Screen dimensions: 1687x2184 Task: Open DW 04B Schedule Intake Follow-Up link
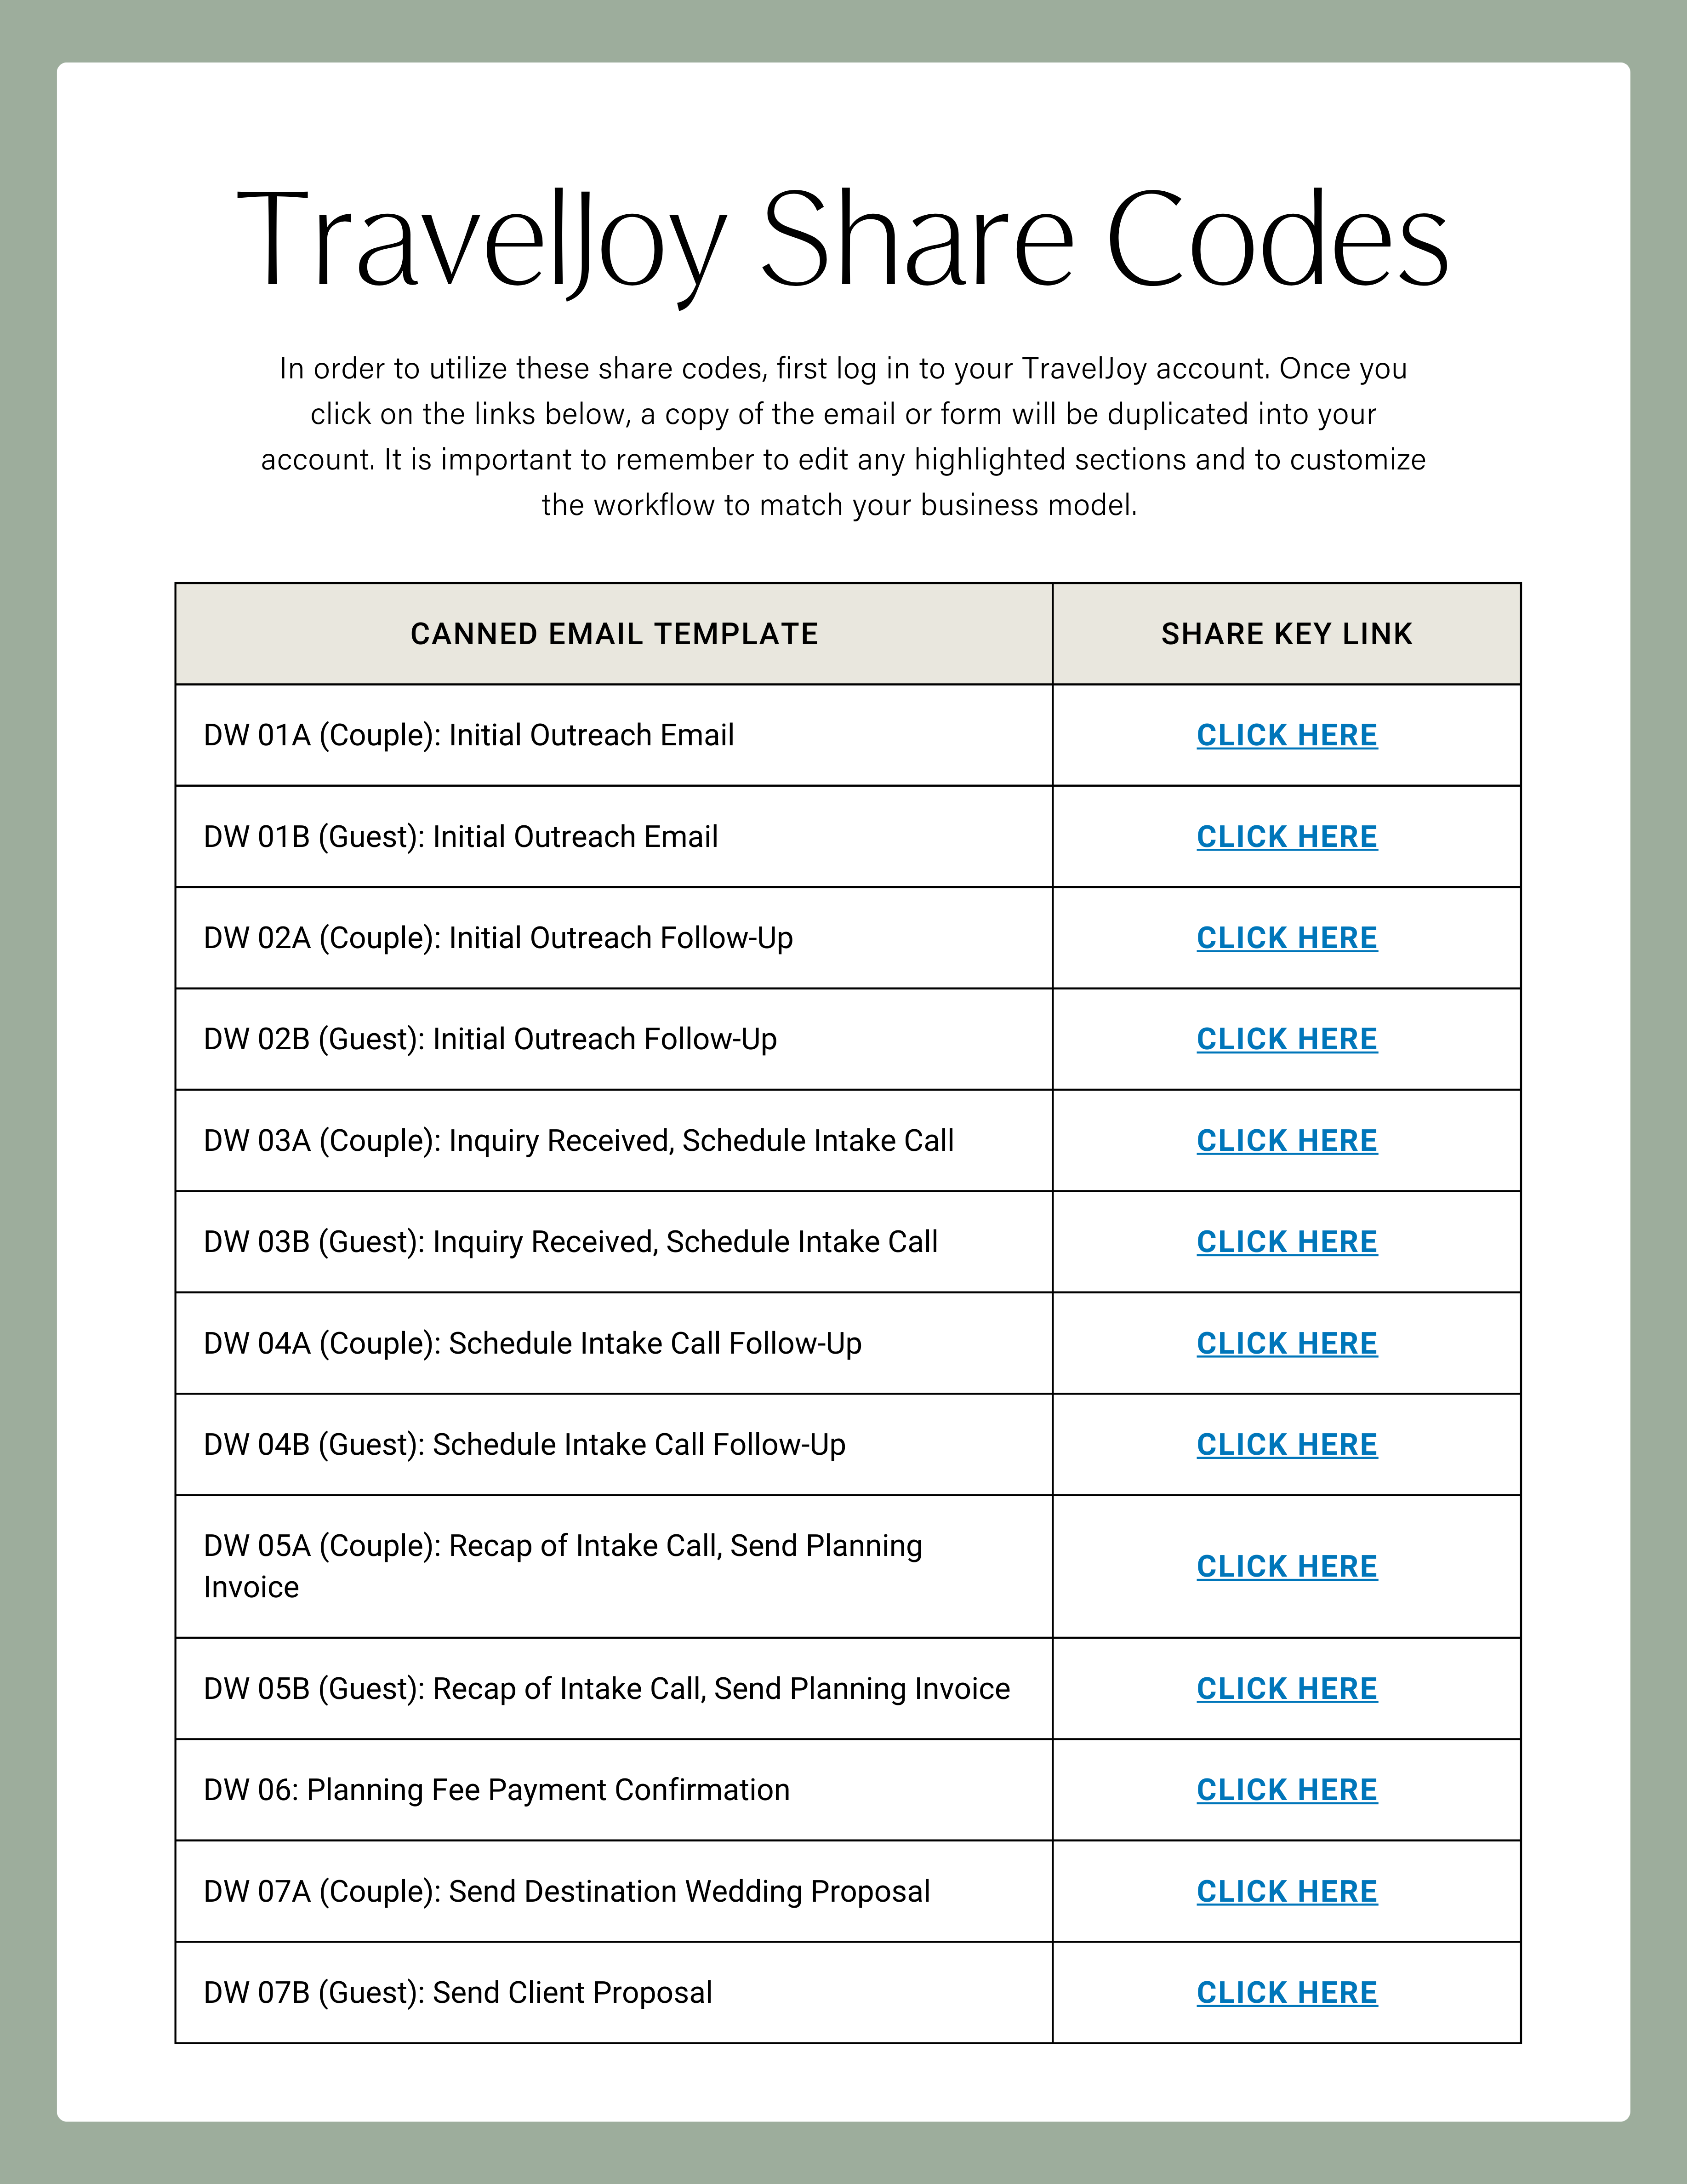[x=1286, y=1445]
